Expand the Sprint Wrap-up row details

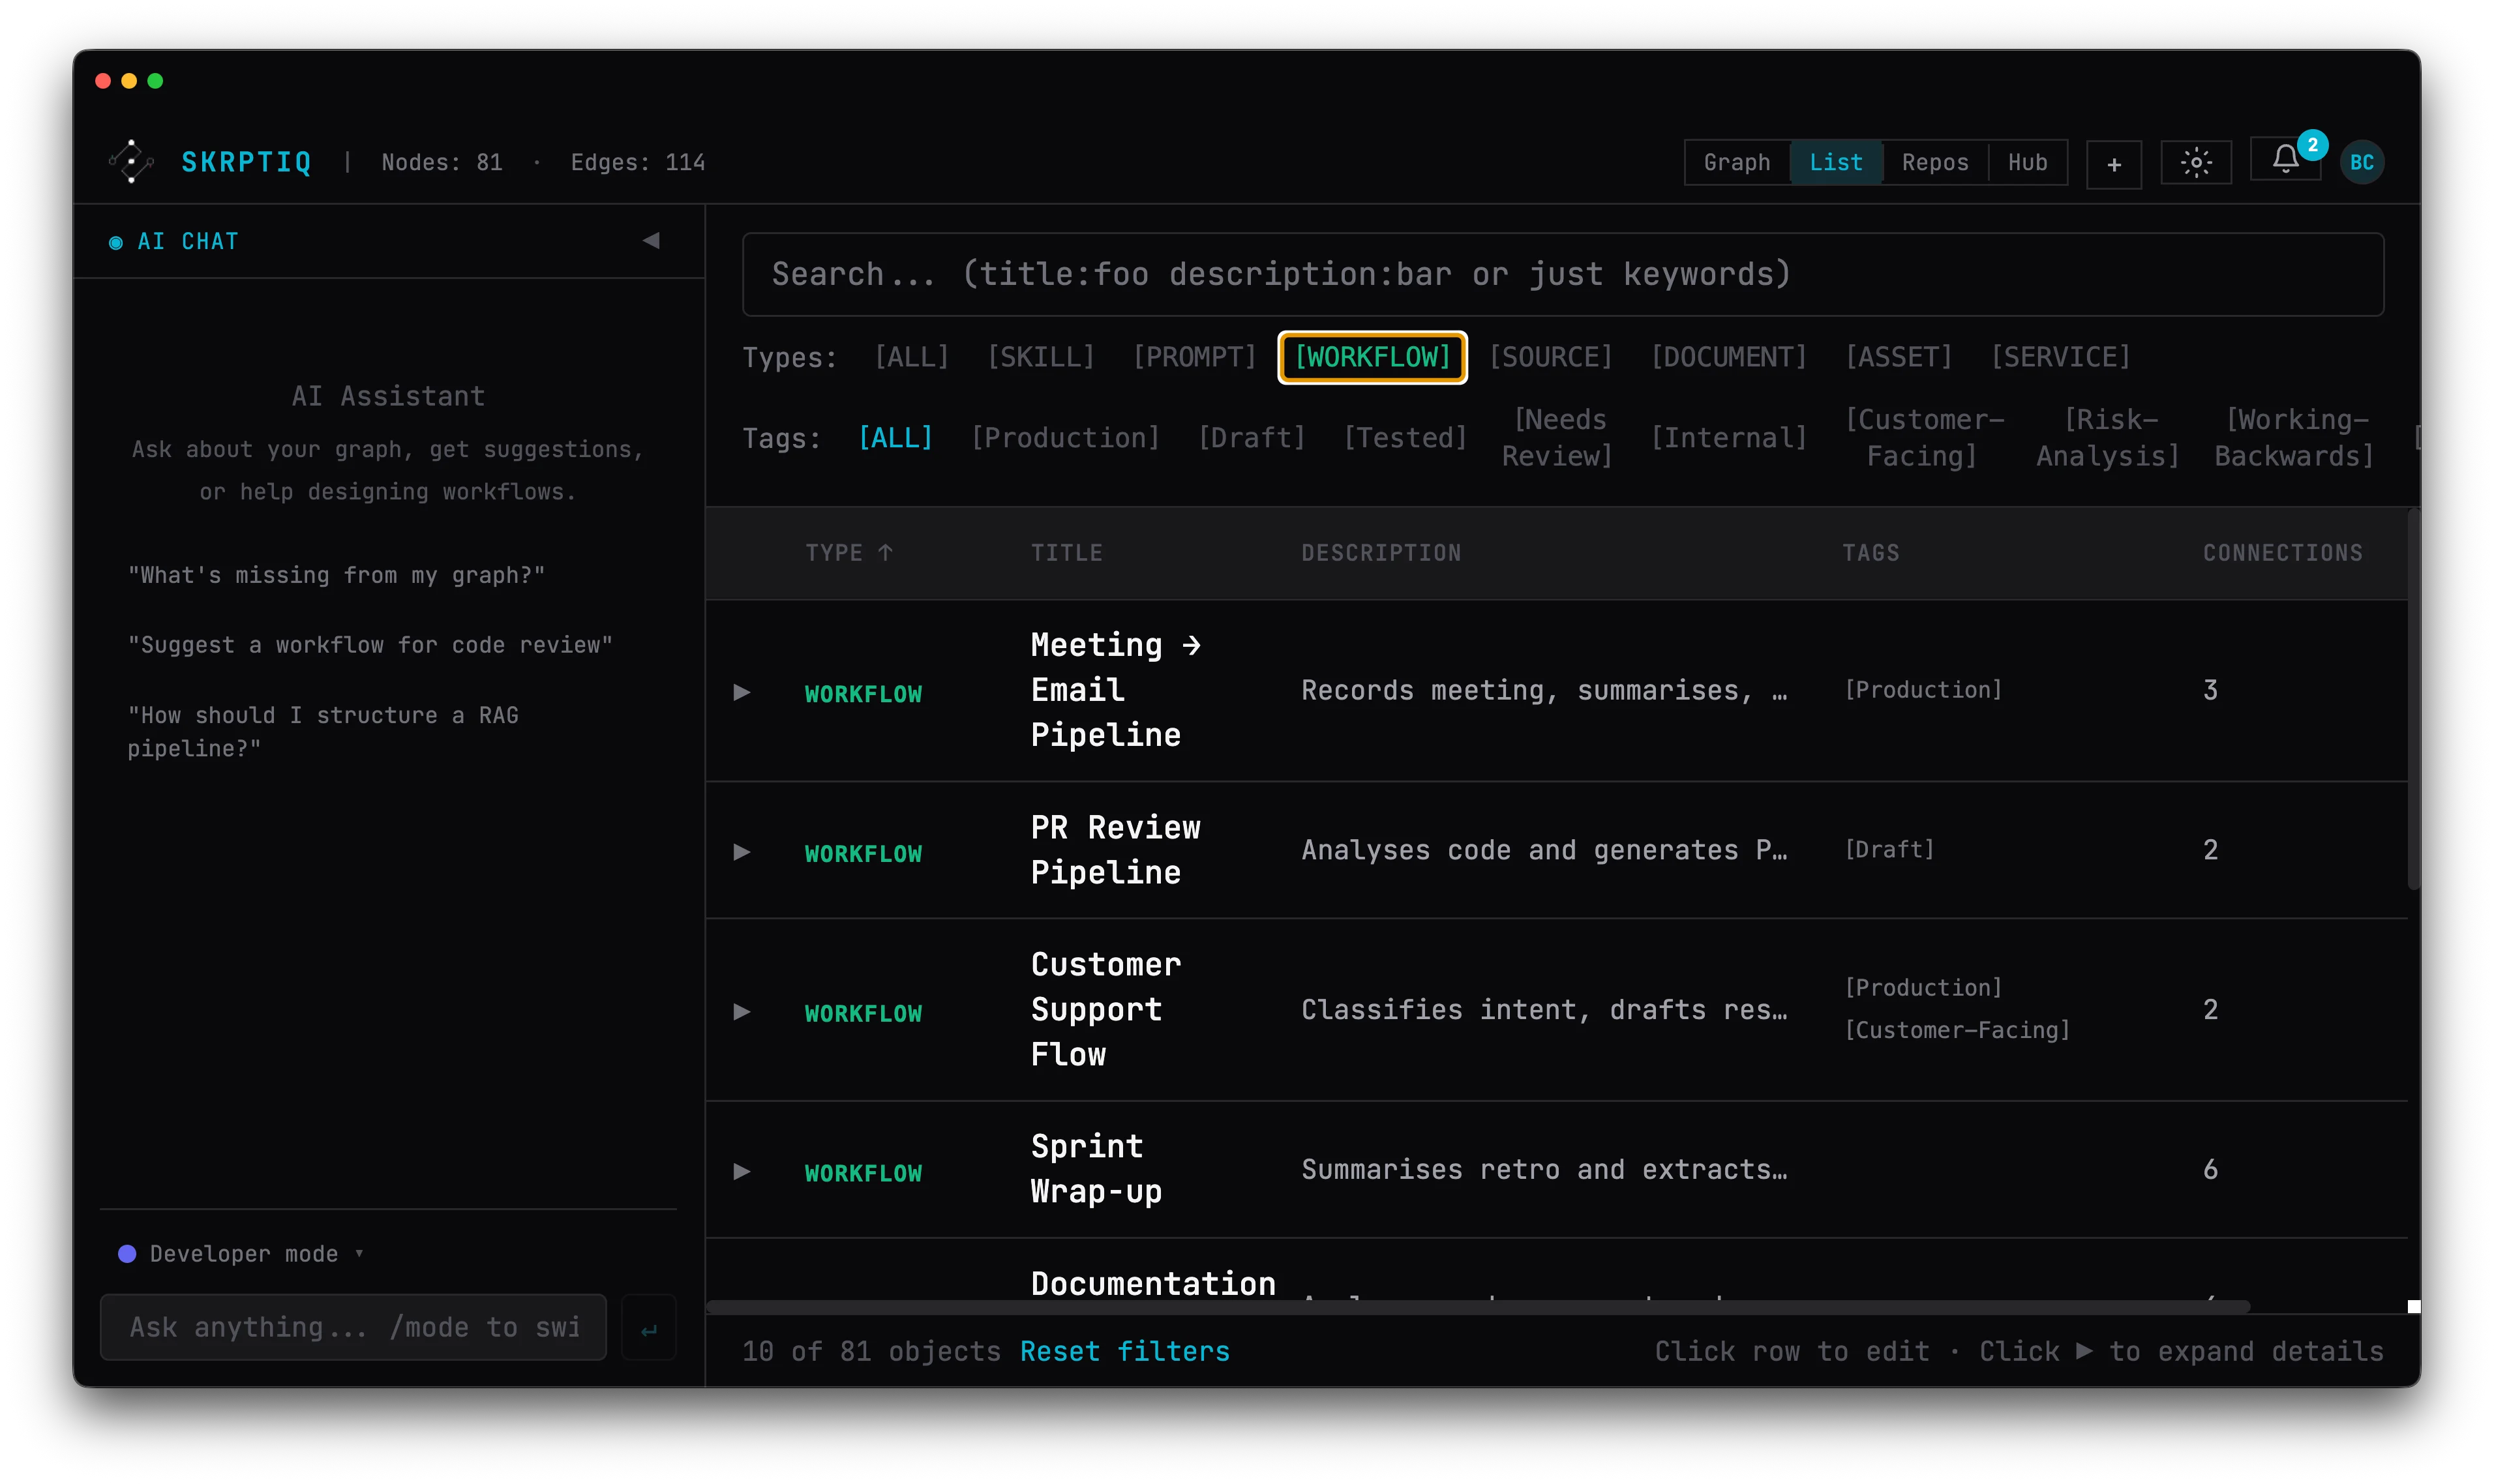pyautogui.click(x=742, y=1171)
